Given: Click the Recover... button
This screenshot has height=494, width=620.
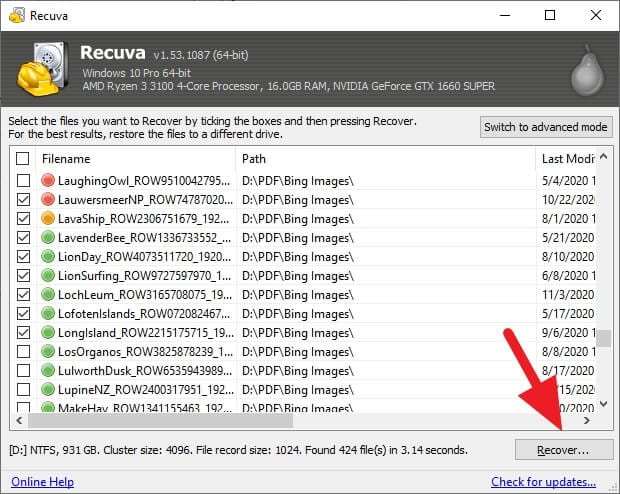Looking at the screenshot, I should (564, 450).
